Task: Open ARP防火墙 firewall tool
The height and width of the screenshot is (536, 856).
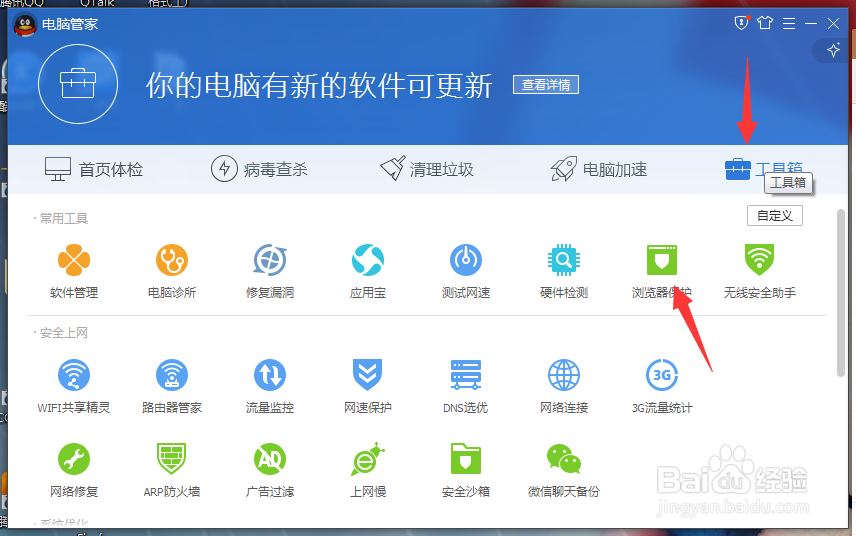Action: (171, 471)
